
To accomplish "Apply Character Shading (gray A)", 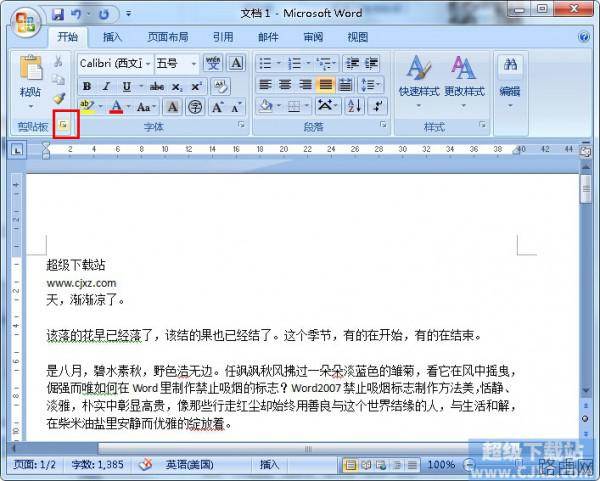I will tap(173, 107).
